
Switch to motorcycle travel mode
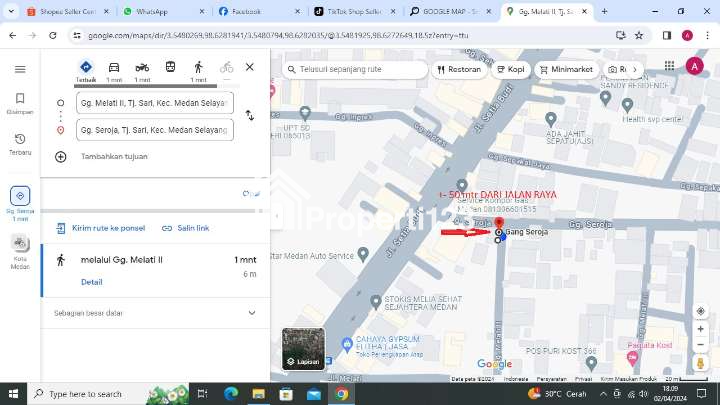(x=142, y=71)
